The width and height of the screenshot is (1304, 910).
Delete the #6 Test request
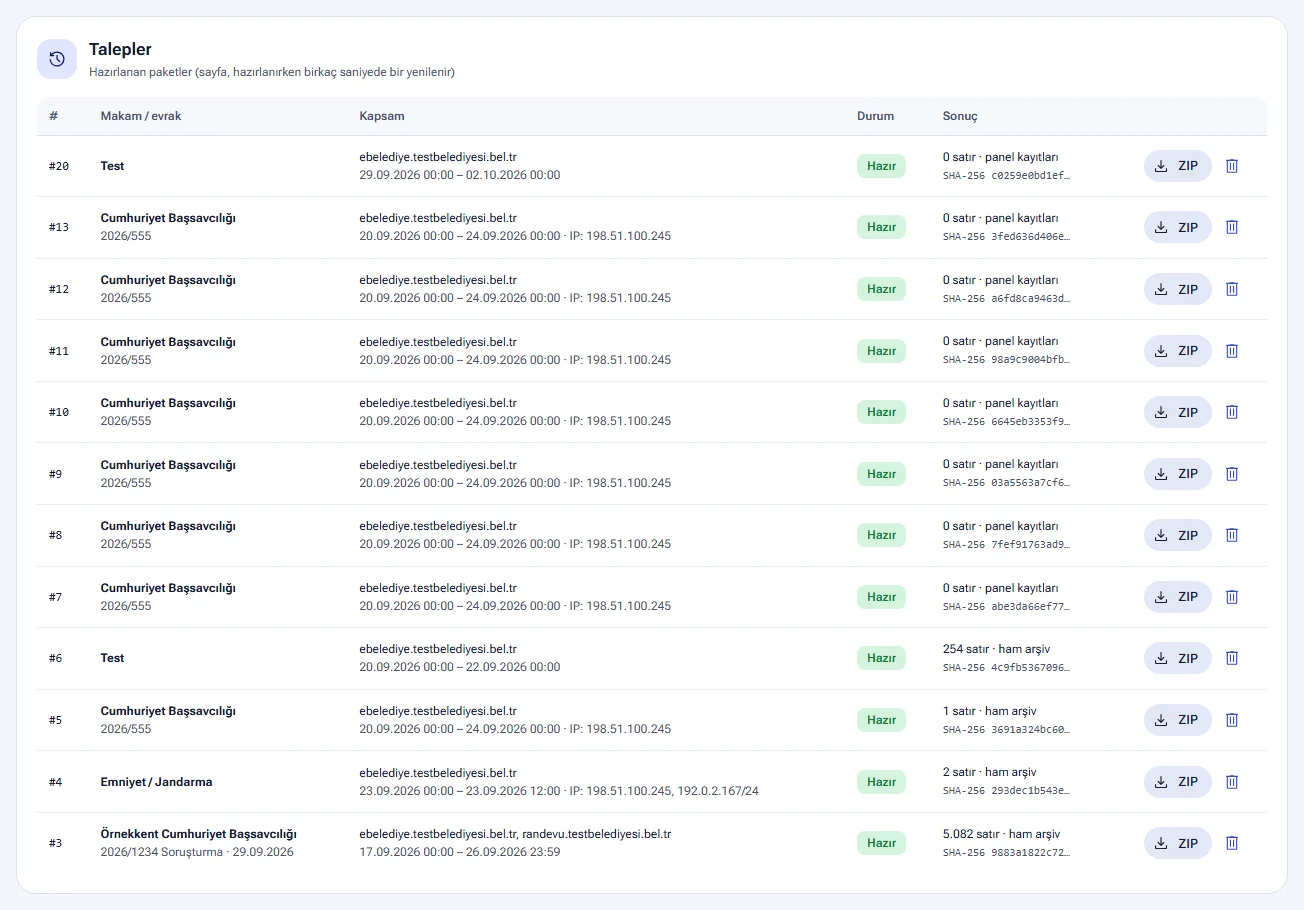point(1232,658)
